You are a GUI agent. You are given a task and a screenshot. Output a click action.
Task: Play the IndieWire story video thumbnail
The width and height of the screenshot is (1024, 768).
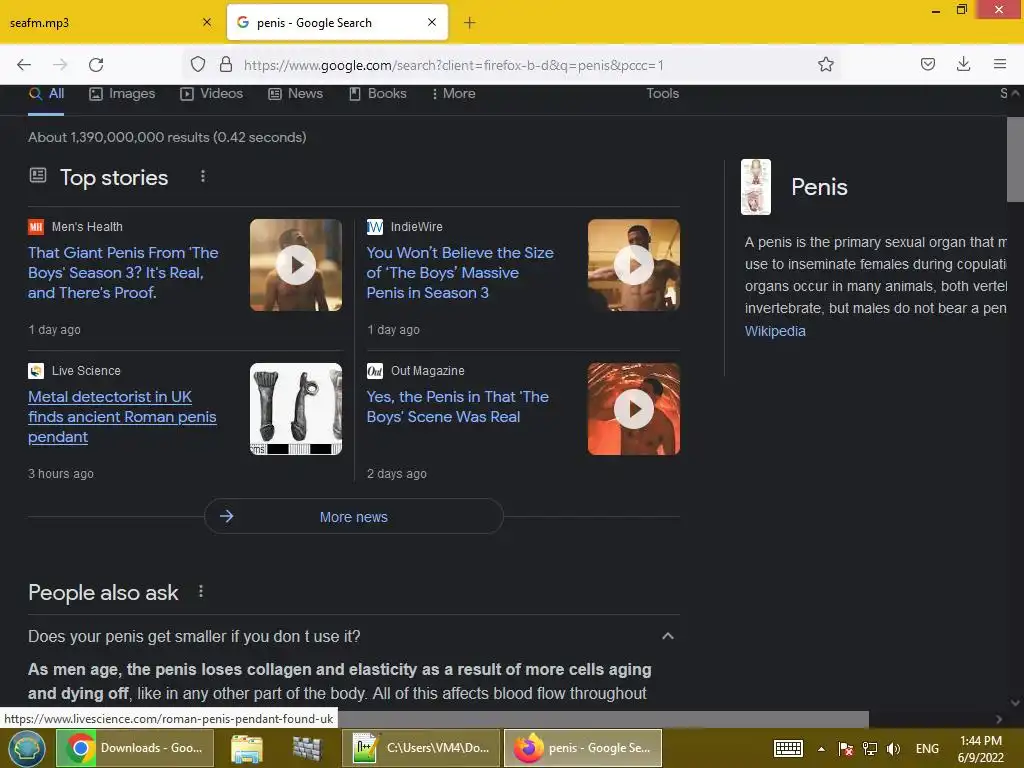(x=633, y=265)
